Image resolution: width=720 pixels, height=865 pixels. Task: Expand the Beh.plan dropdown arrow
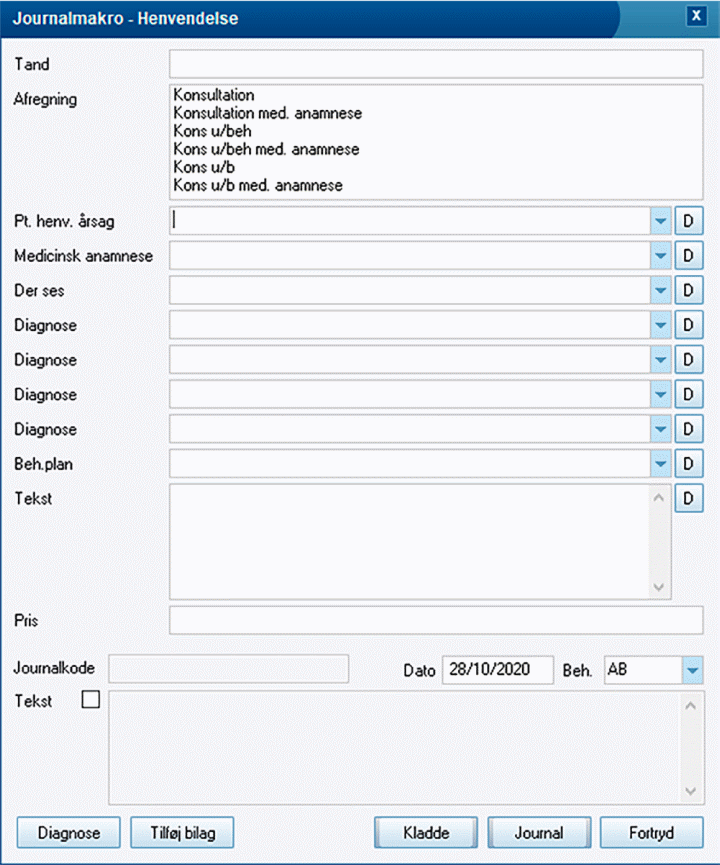click(x=660, y=463)
